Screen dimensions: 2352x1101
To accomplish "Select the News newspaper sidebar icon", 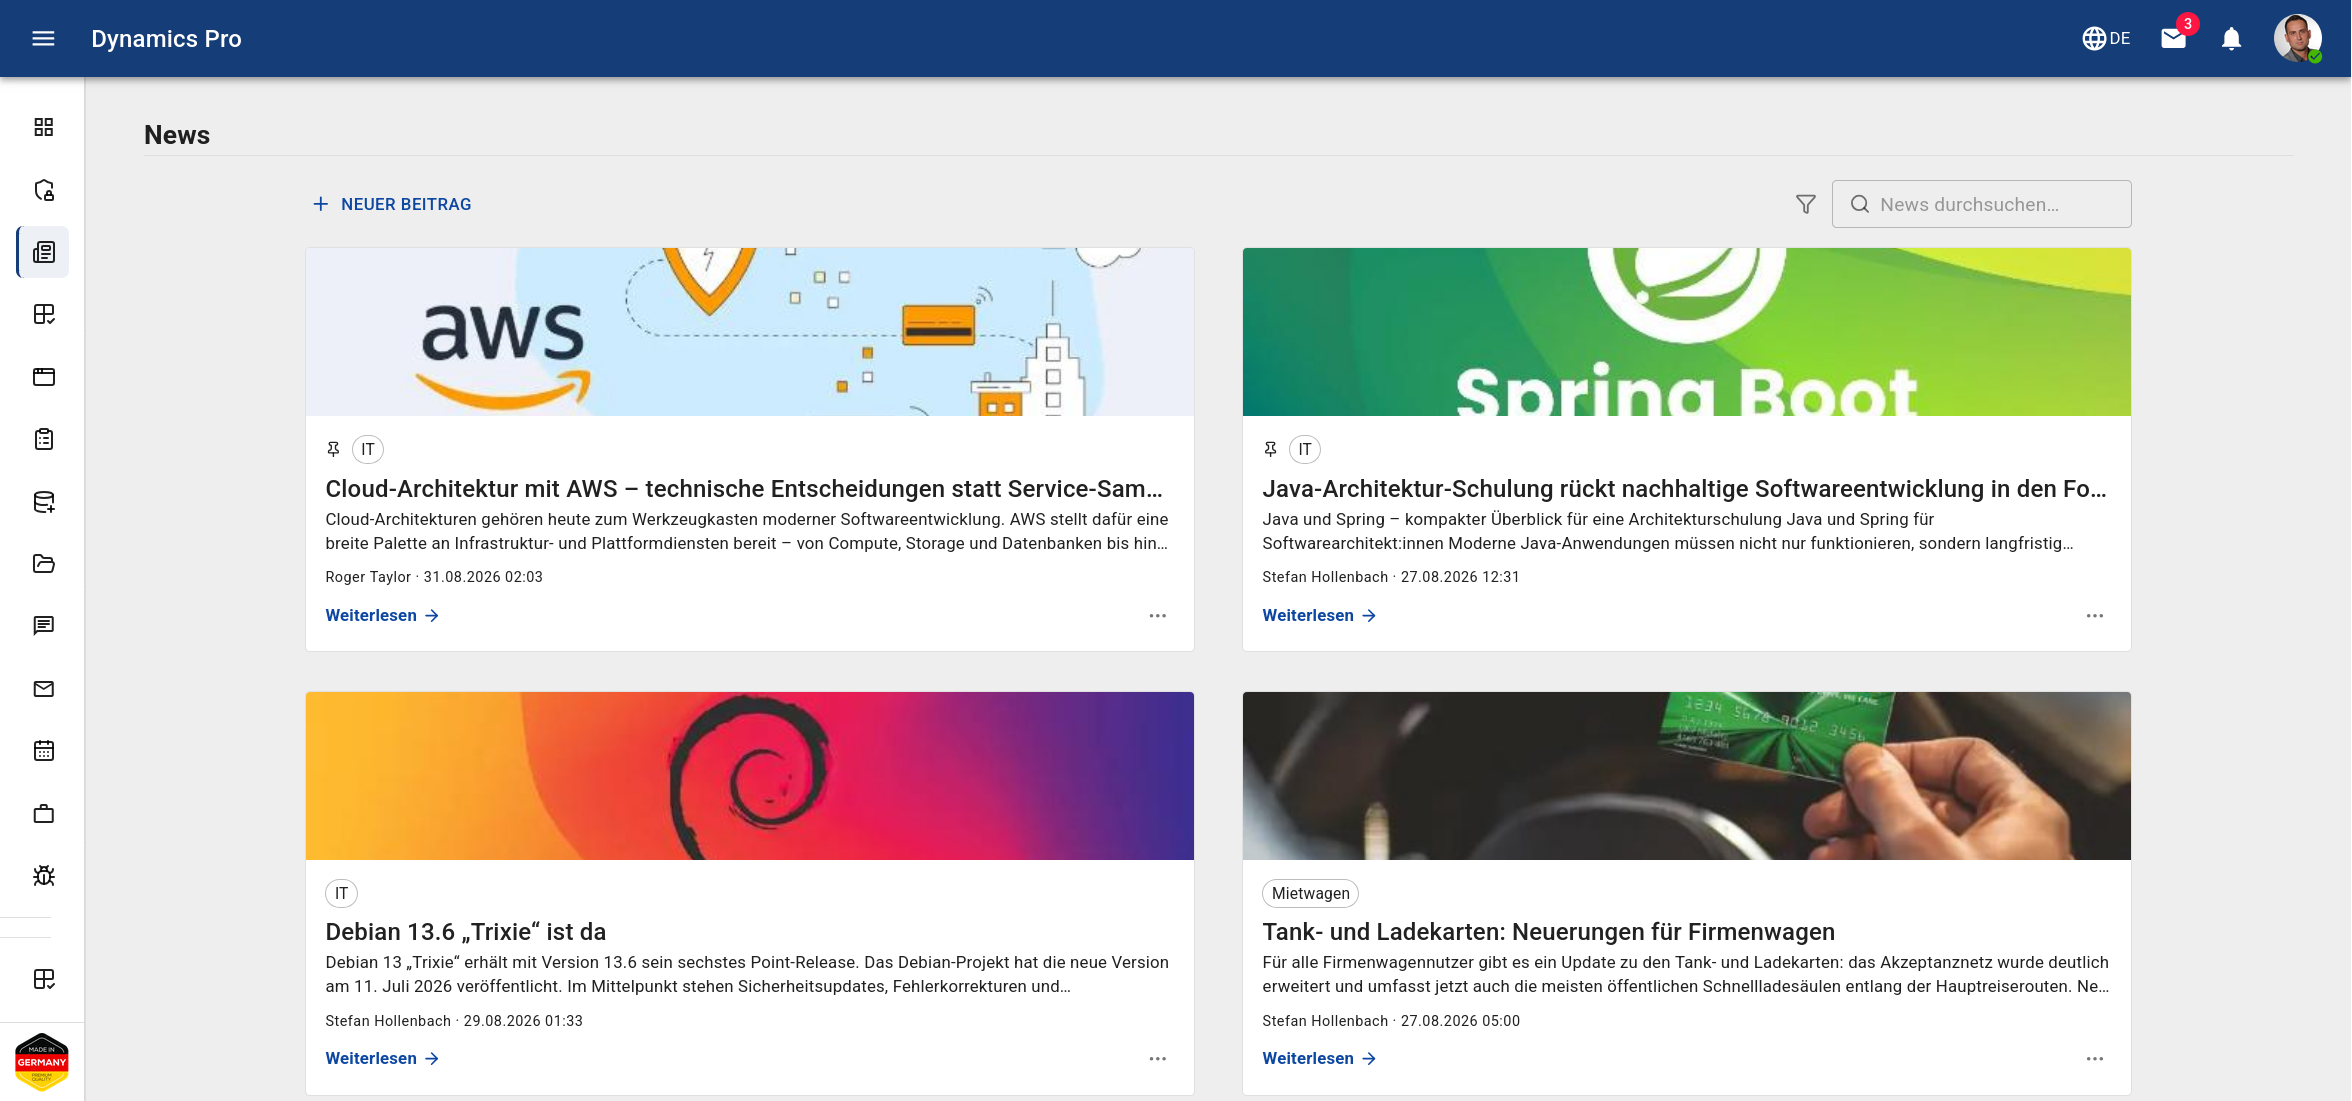I will pos(43,252).
